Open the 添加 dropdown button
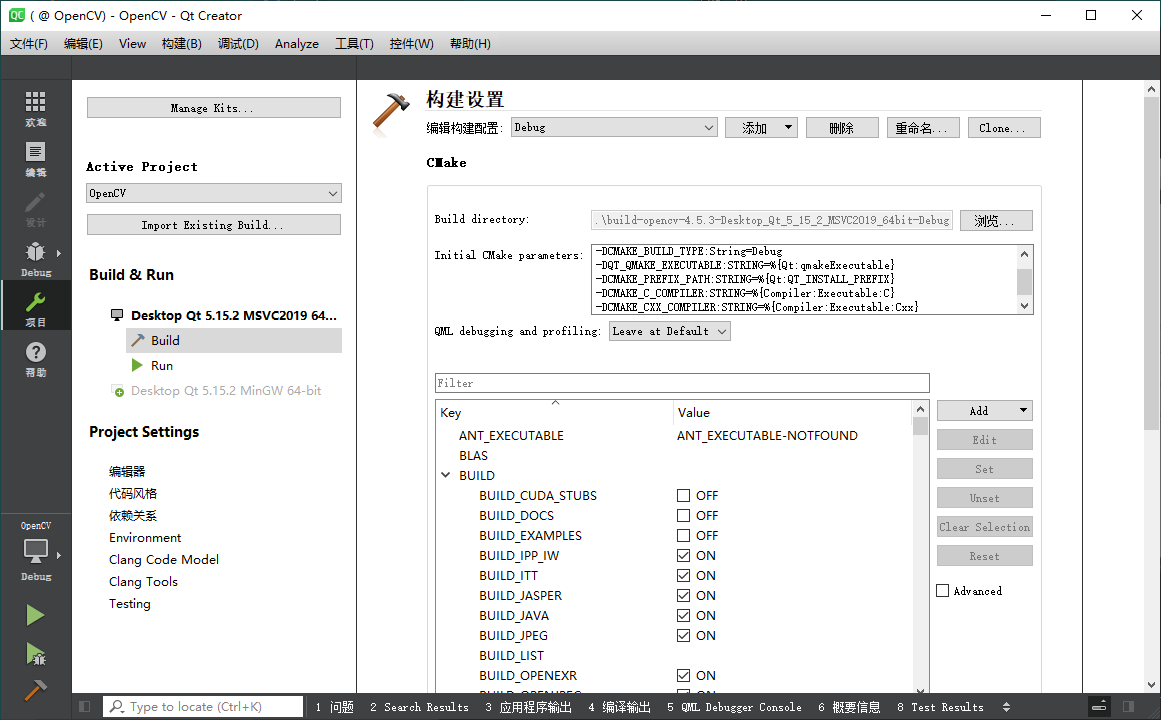 [x=761, y=127]
